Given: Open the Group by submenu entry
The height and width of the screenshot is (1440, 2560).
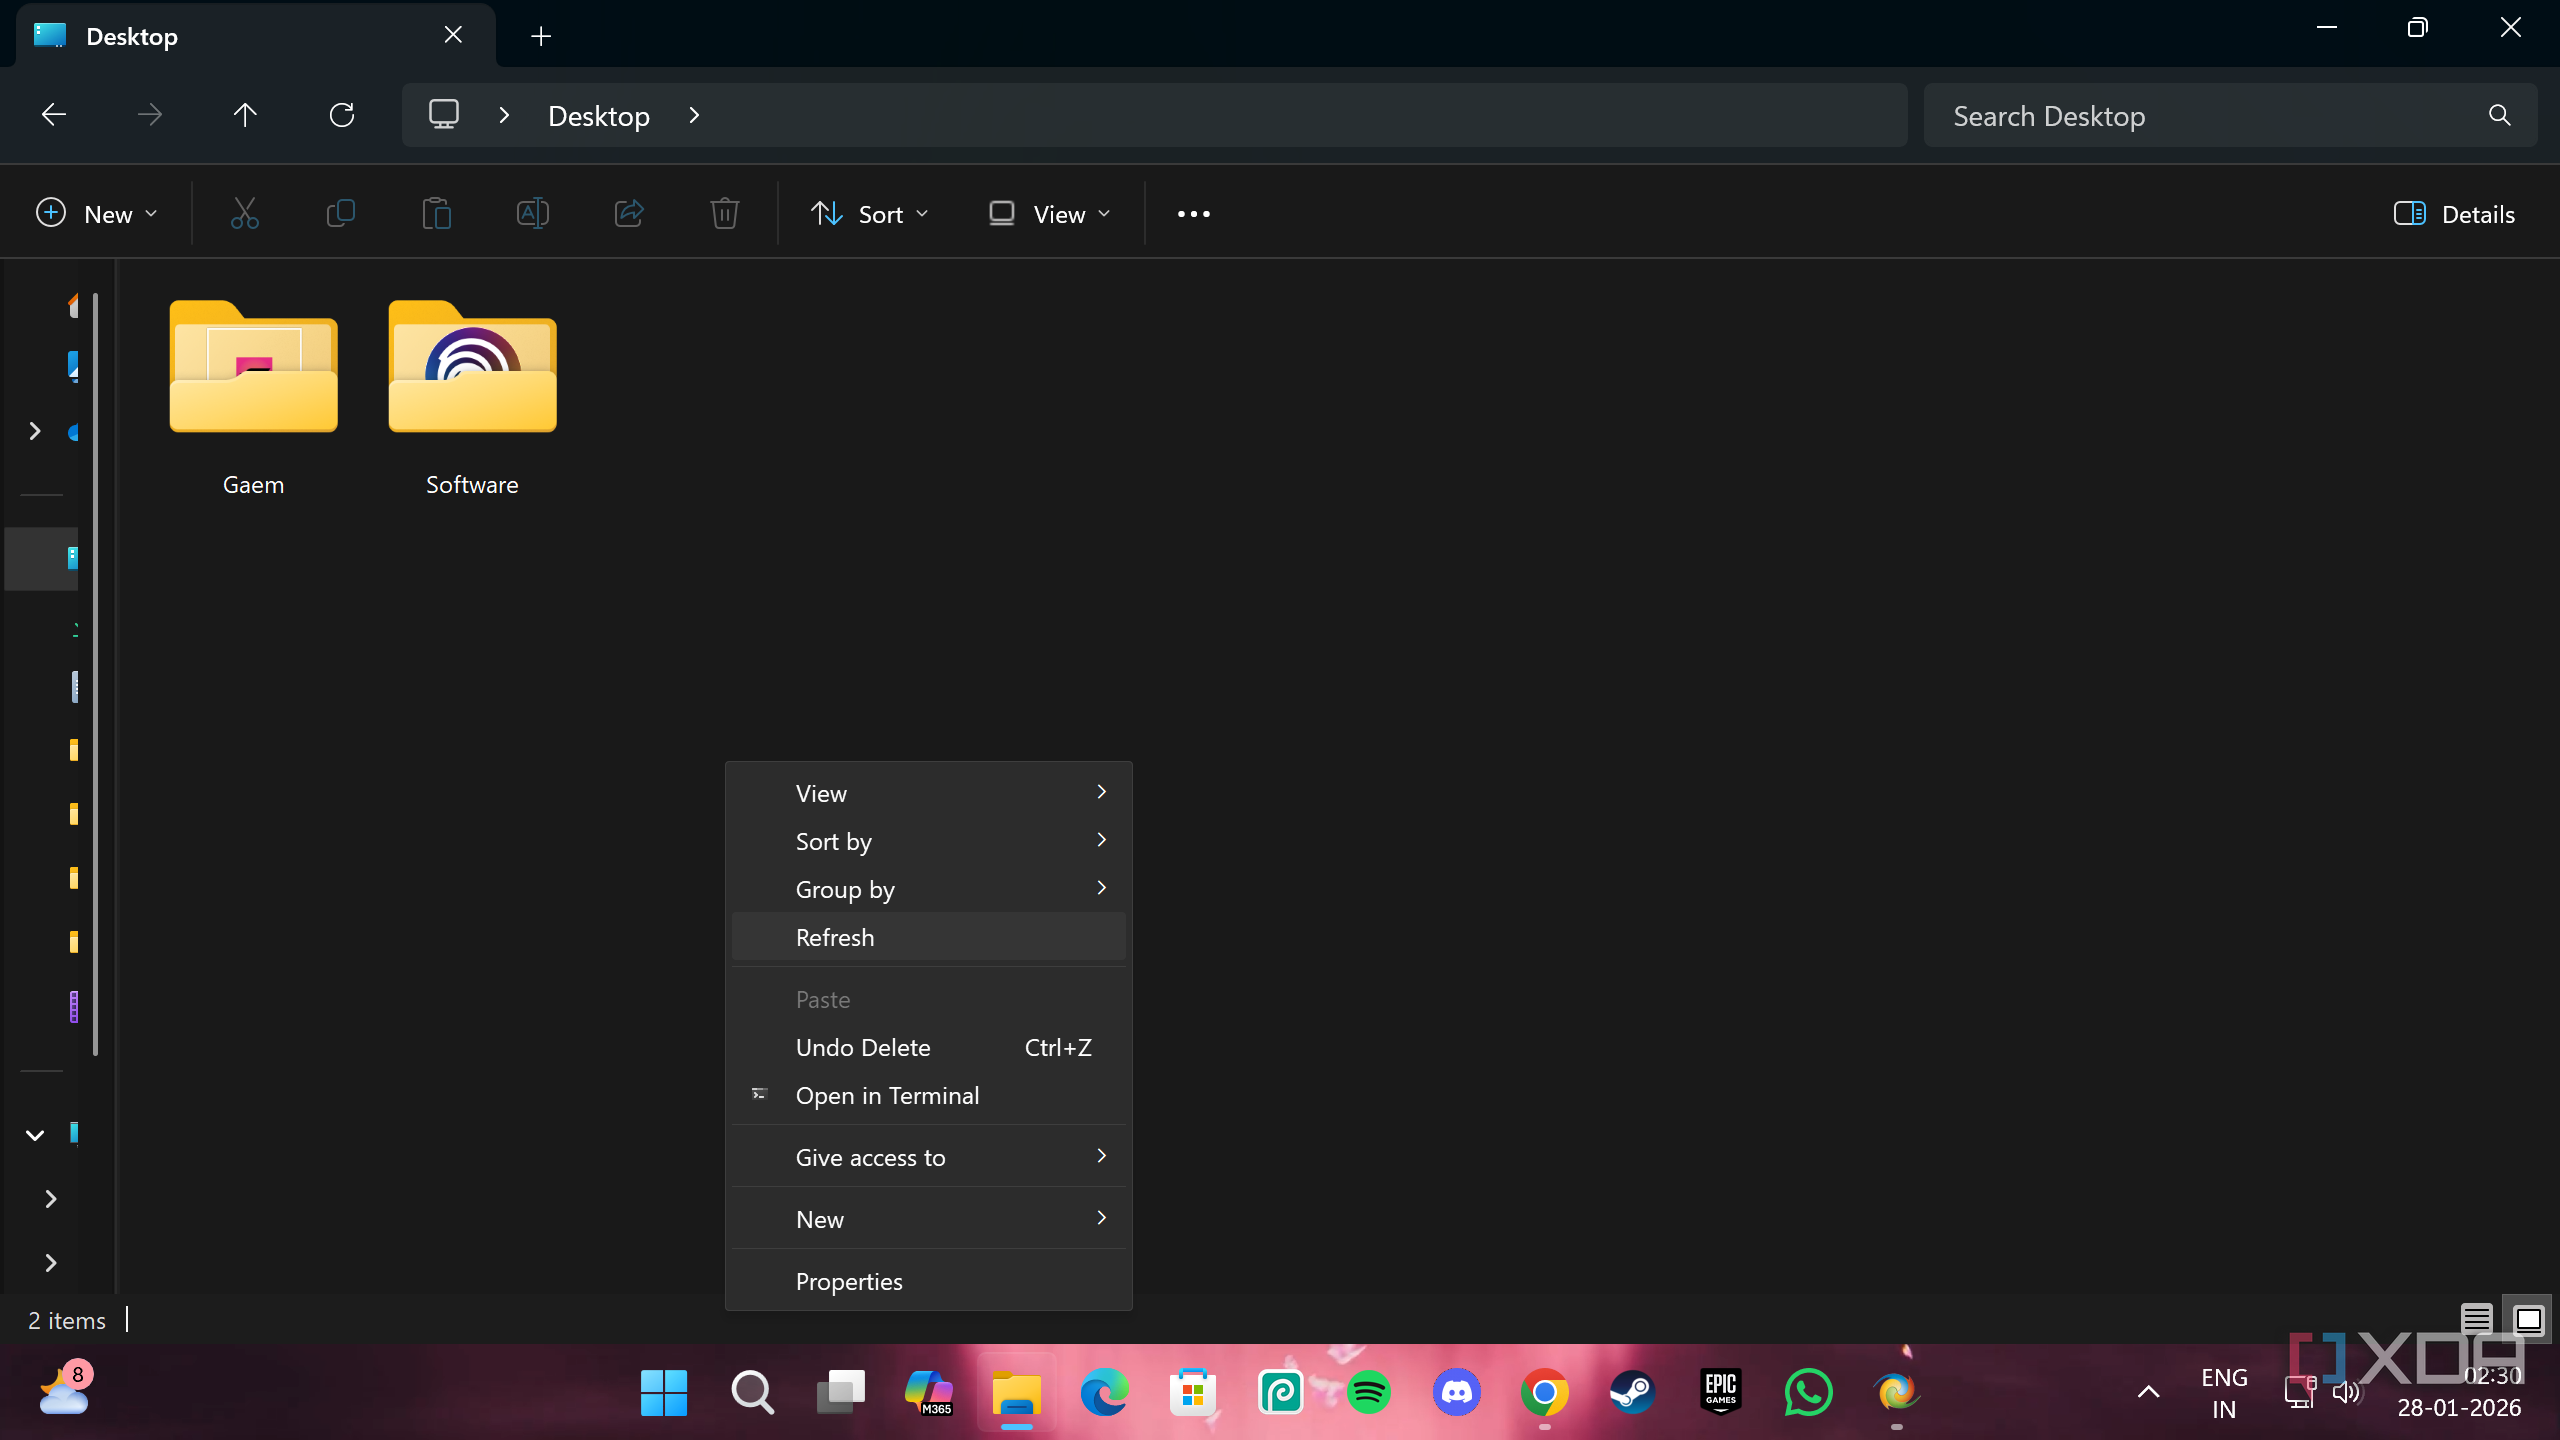Looking at the screenshot, I should (x=929, y=889).
